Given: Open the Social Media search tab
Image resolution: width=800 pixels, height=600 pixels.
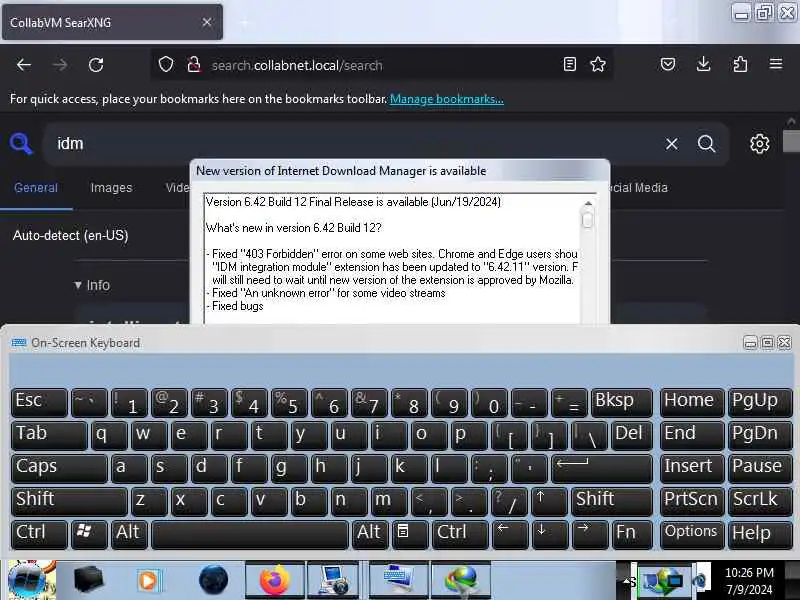Looking at the screenshot, I should coord(639,188).
